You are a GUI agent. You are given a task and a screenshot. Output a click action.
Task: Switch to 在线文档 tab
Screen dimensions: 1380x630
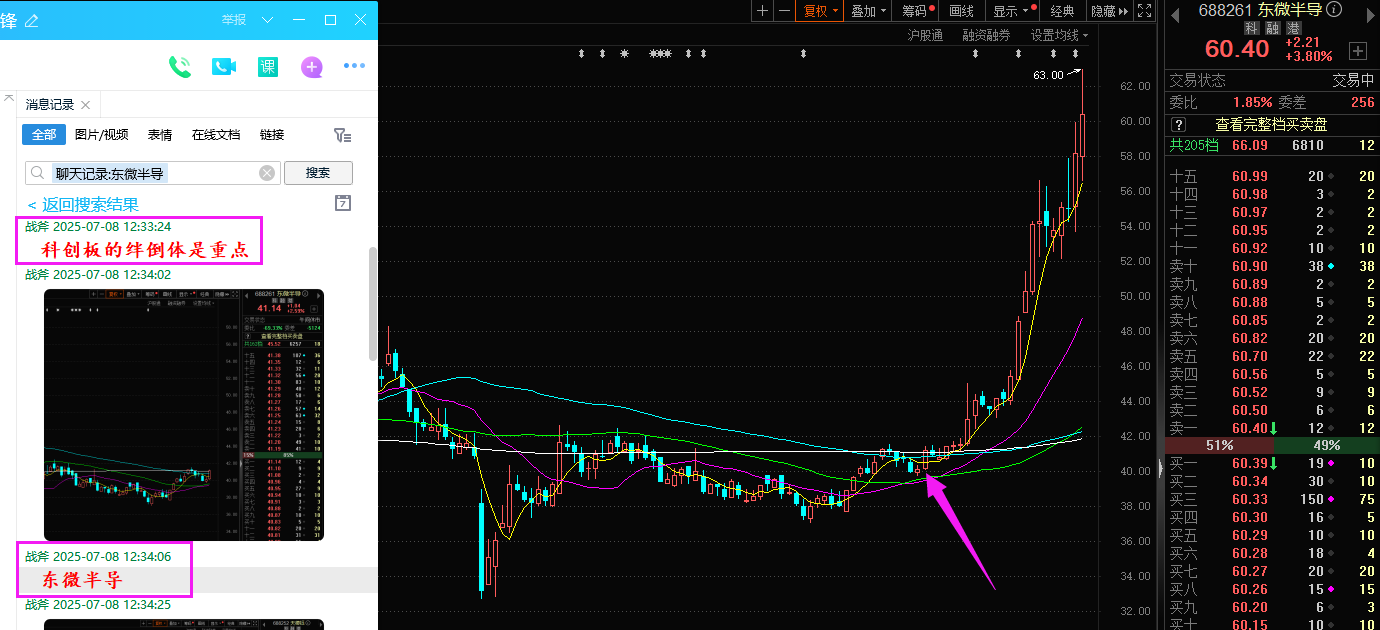216,135
